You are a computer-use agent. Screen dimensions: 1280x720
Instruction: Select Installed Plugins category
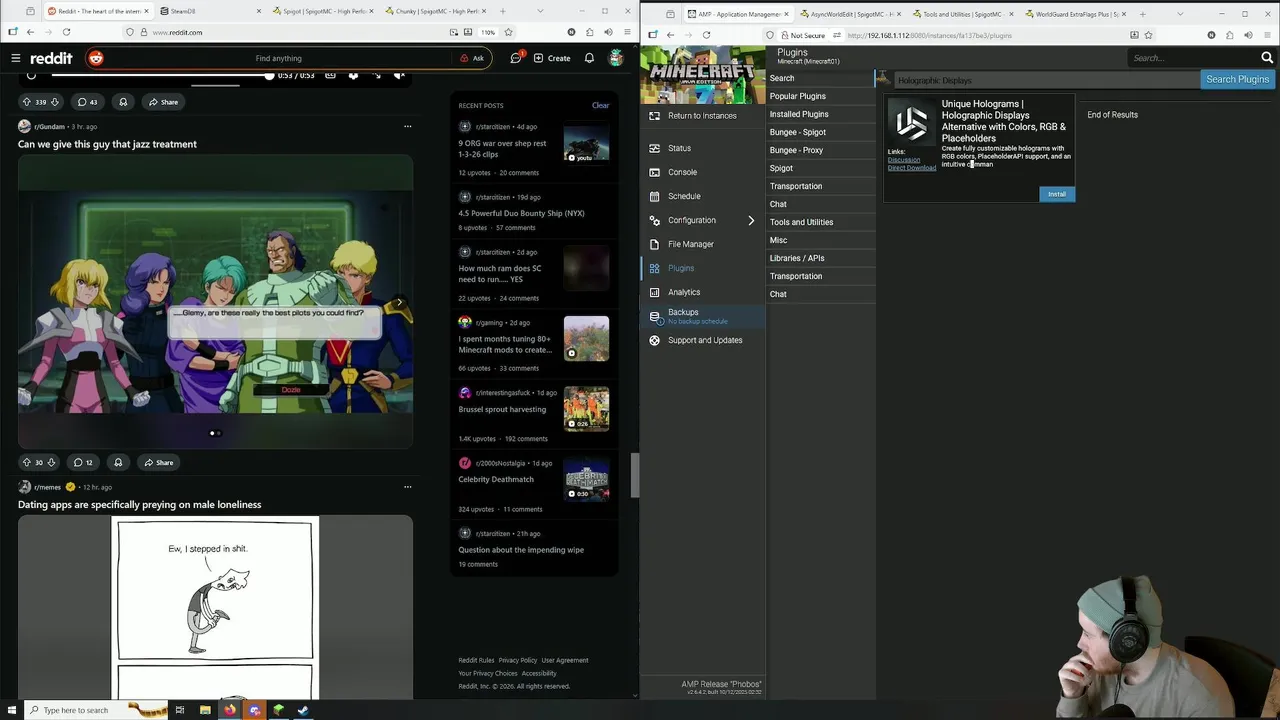pos(821,114)
